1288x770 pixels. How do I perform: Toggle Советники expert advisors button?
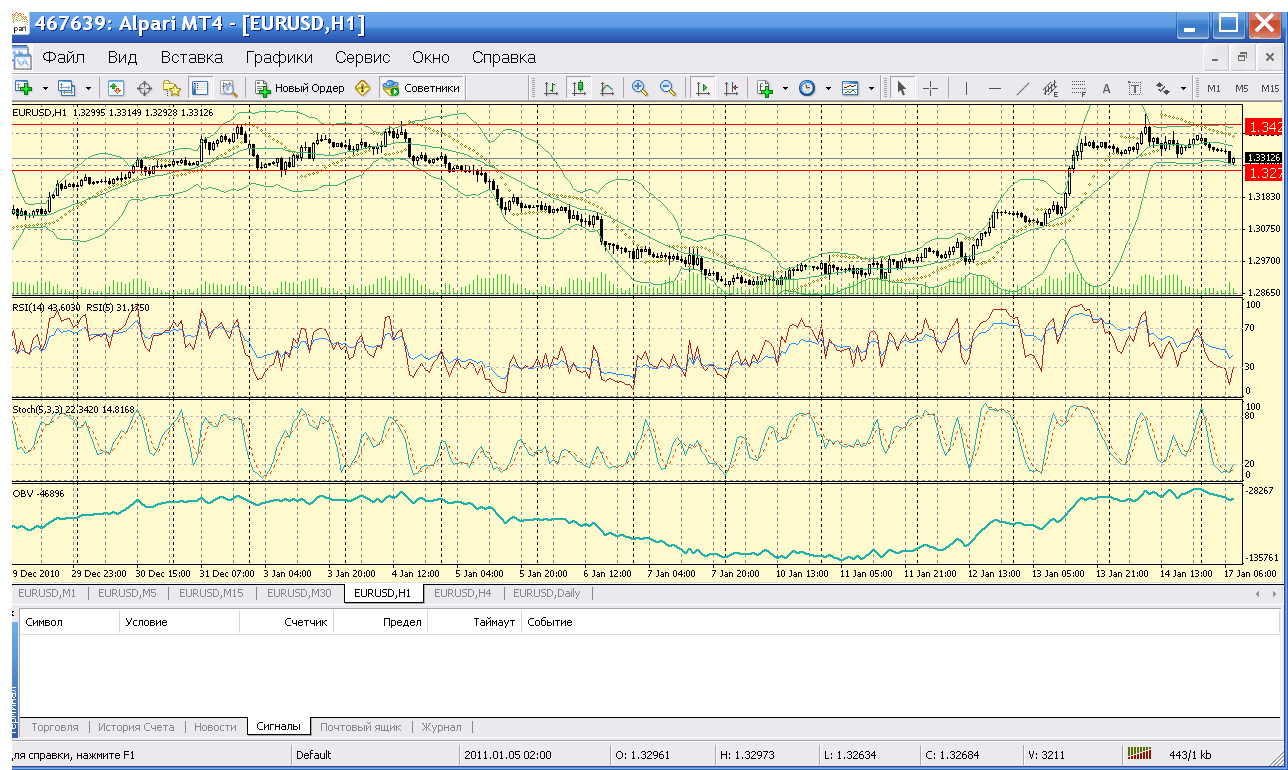coord(422,88)
